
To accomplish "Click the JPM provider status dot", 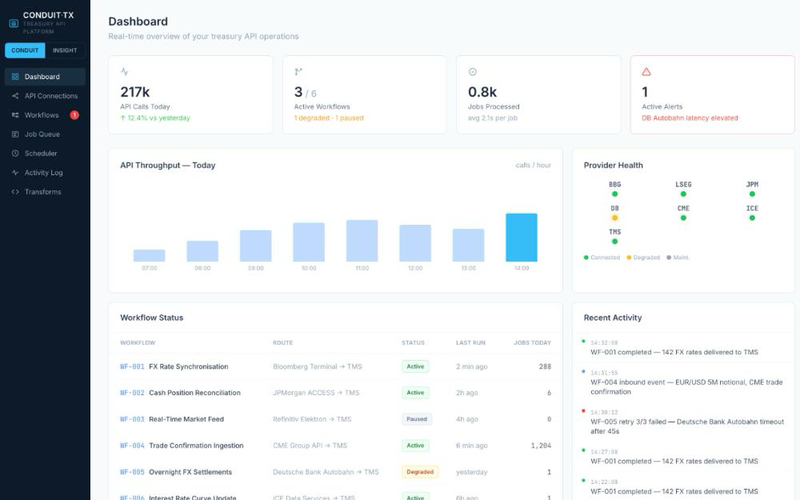I will tap(752, 194).
